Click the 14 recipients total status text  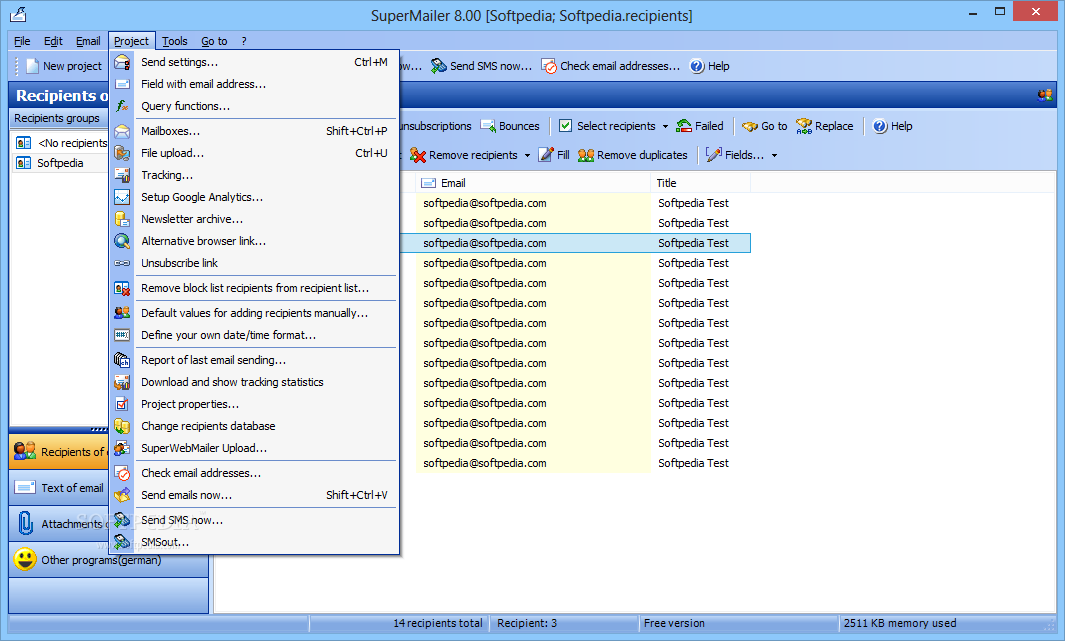[437, 623]
